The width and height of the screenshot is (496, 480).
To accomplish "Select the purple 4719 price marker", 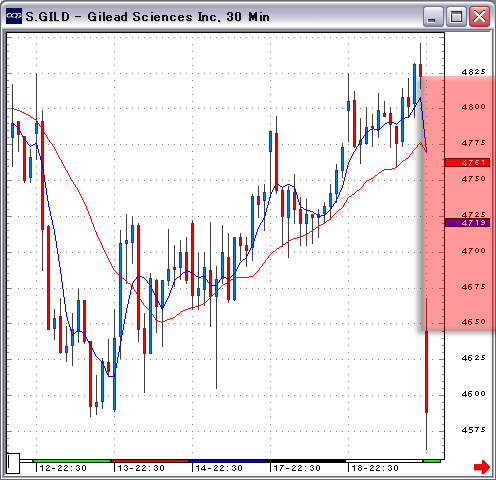I will click(x=467, y=222).
